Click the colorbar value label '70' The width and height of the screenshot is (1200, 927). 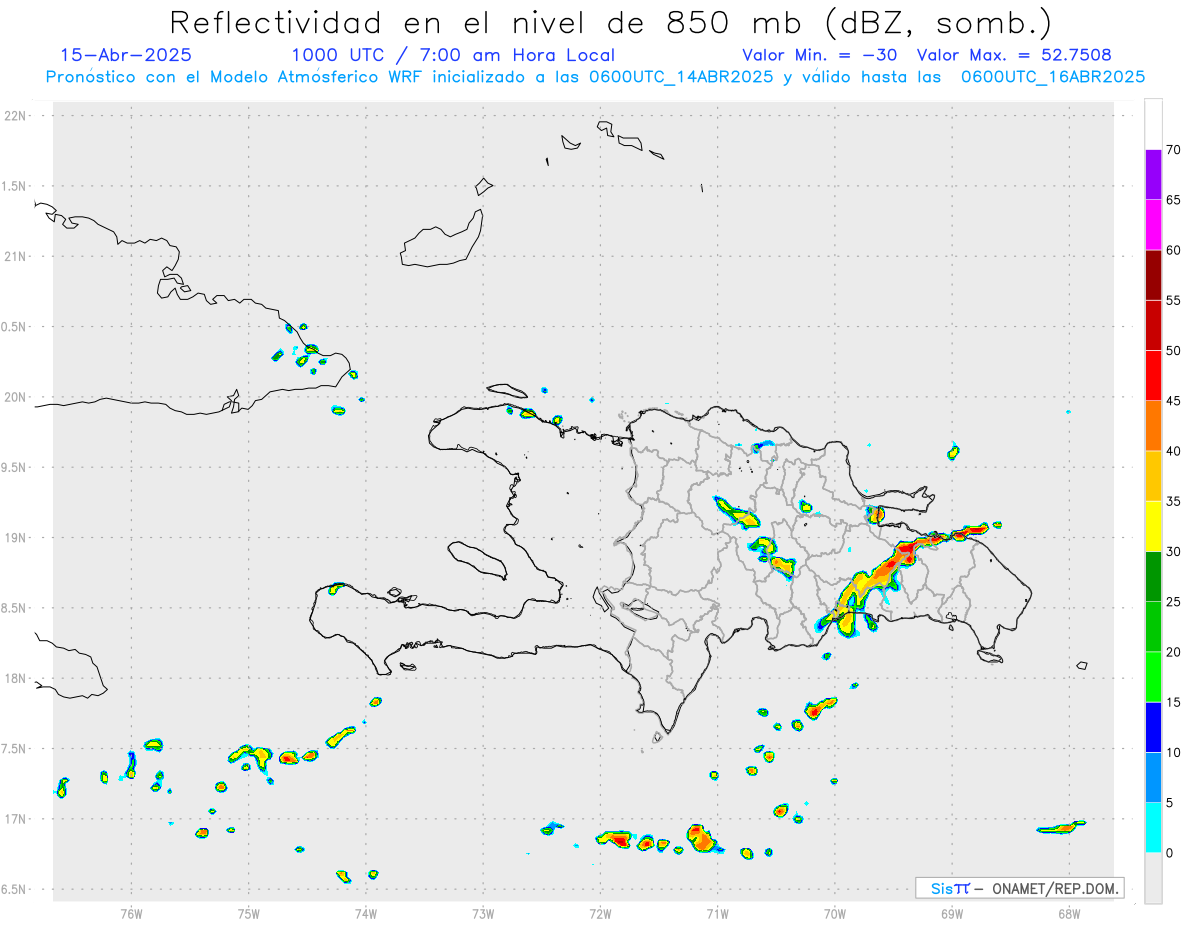tap(1174, 150)
